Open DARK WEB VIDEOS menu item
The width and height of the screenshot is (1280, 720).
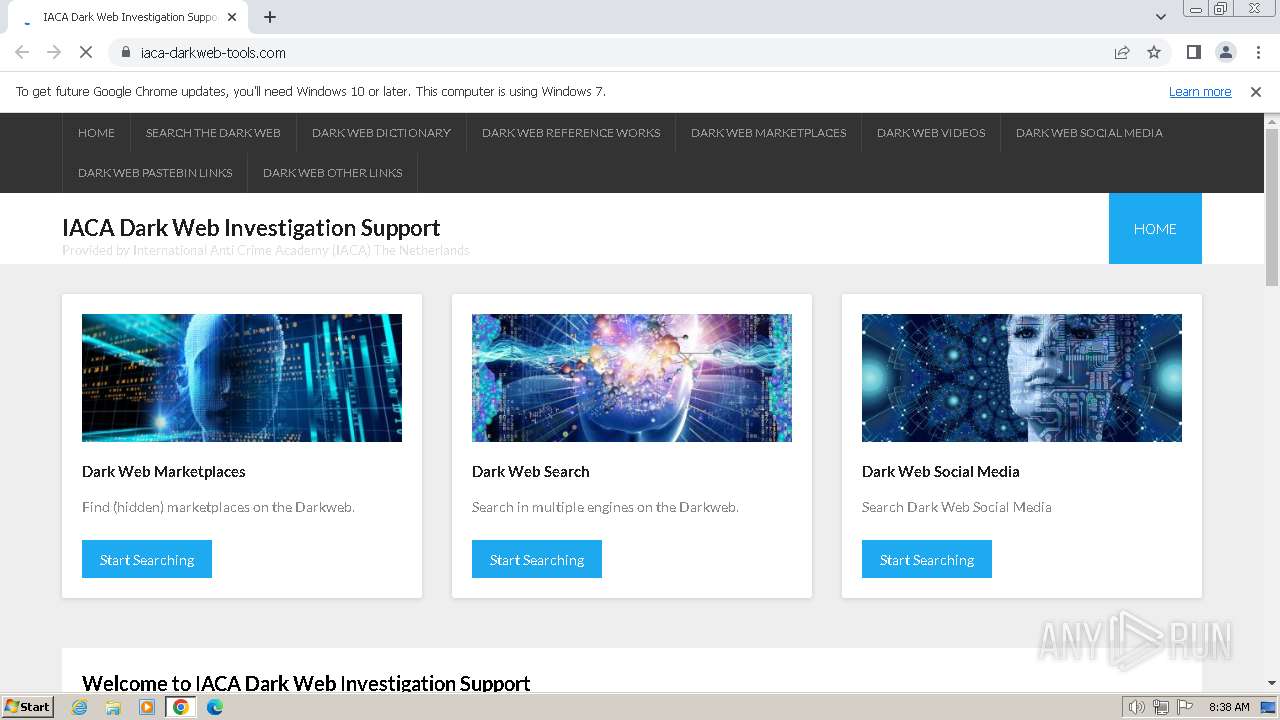tap(931, 133)
